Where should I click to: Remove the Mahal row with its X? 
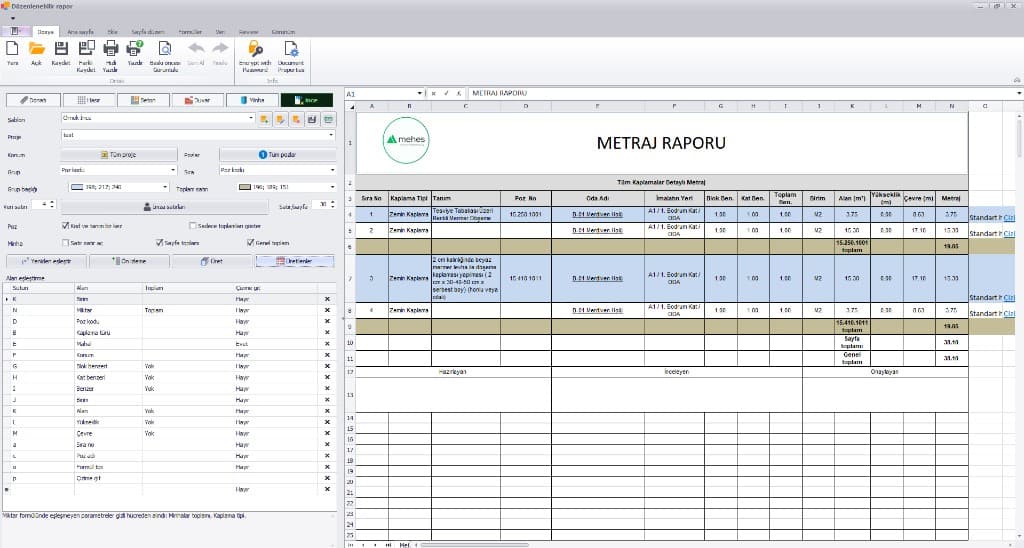327,344
